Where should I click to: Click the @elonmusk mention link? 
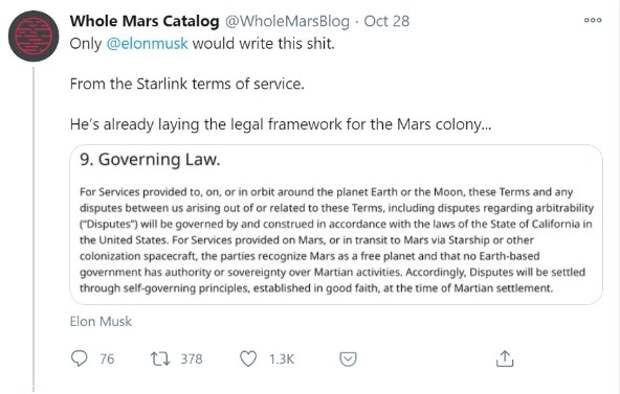coord(147,43)
